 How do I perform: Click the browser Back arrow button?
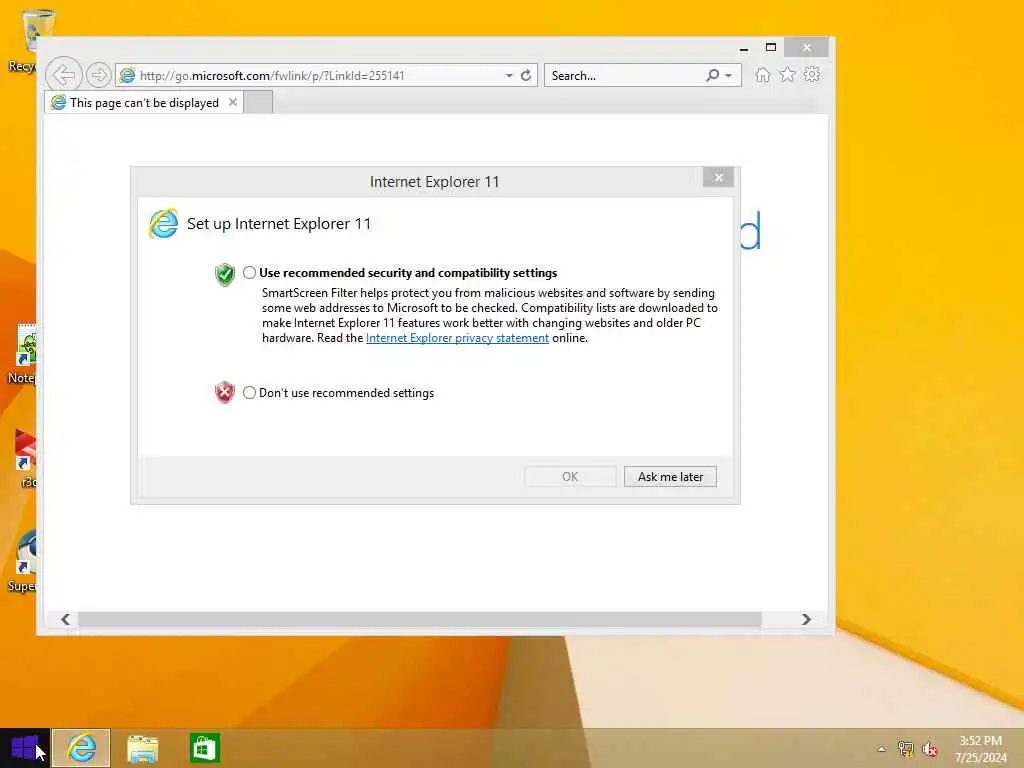[x=64, y=75]
